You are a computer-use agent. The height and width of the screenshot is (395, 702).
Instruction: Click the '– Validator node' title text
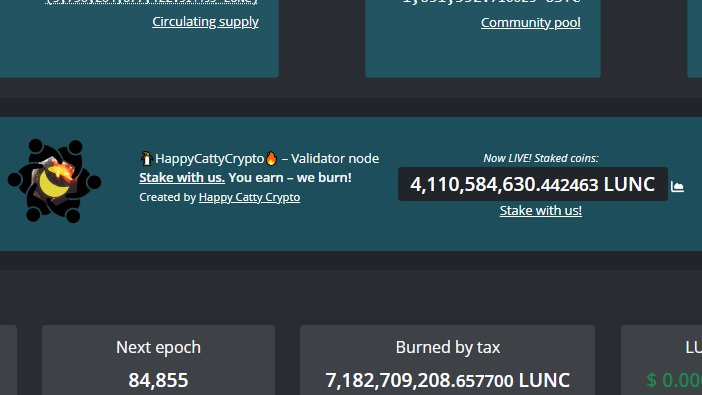coord(330,158)
